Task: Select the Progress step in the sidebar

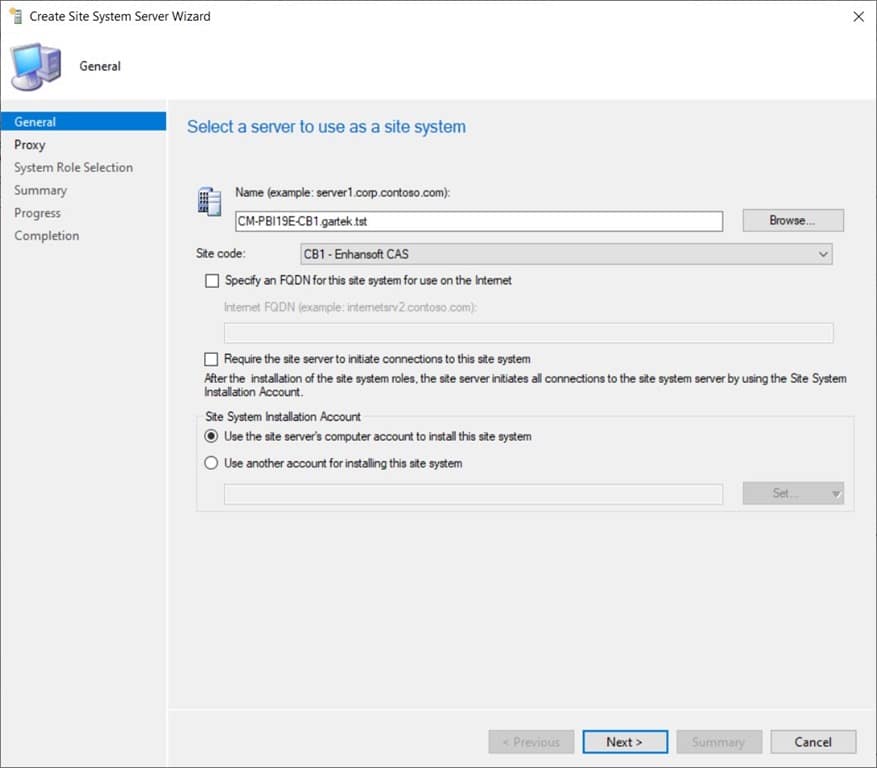Action: [37, 212]
